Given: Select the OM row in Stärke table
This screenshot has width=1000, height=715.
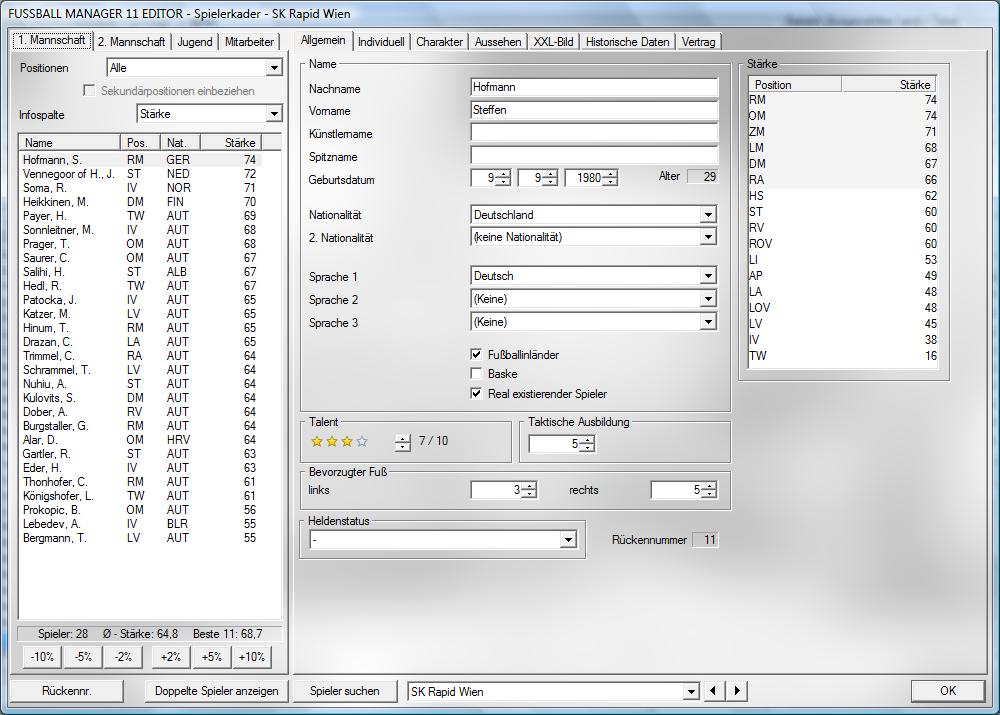Looking at the screenshot, I should (x=842, y=116).
